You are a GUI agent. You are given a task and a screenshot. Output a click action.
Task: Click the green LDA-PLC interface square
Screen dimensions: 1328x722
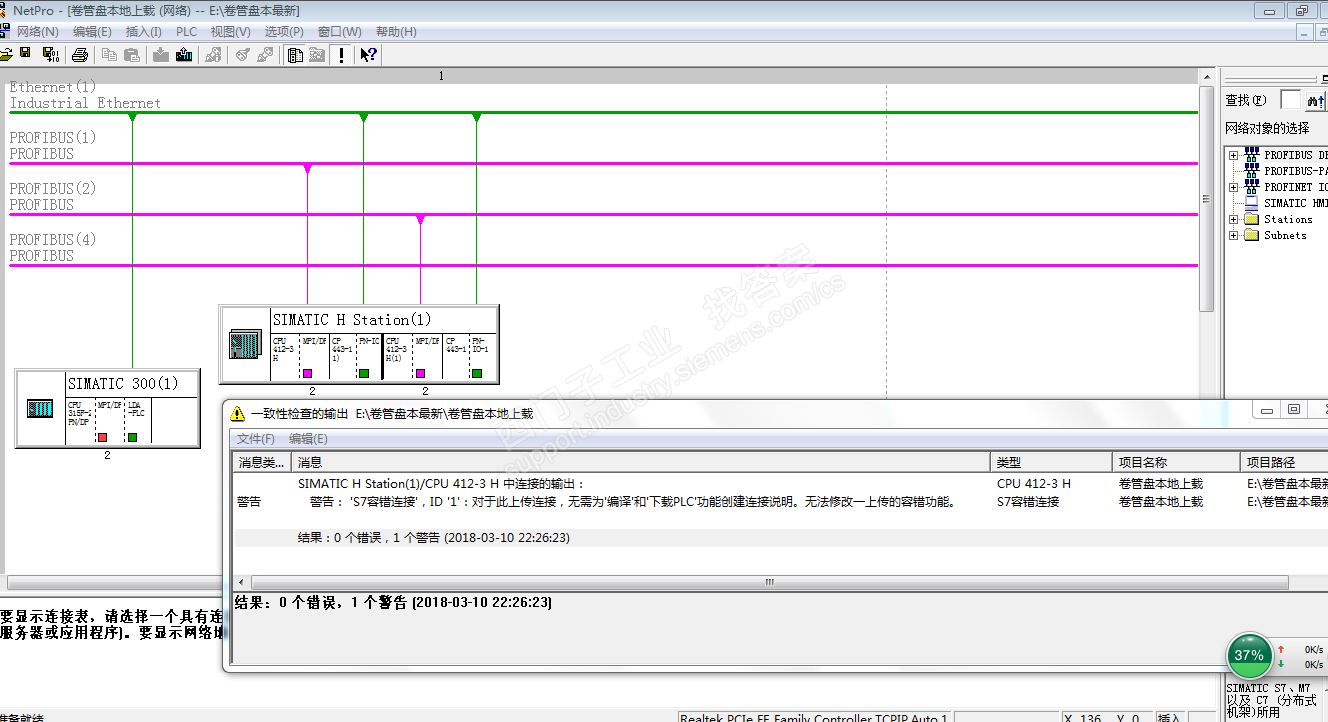coord(132,437)
